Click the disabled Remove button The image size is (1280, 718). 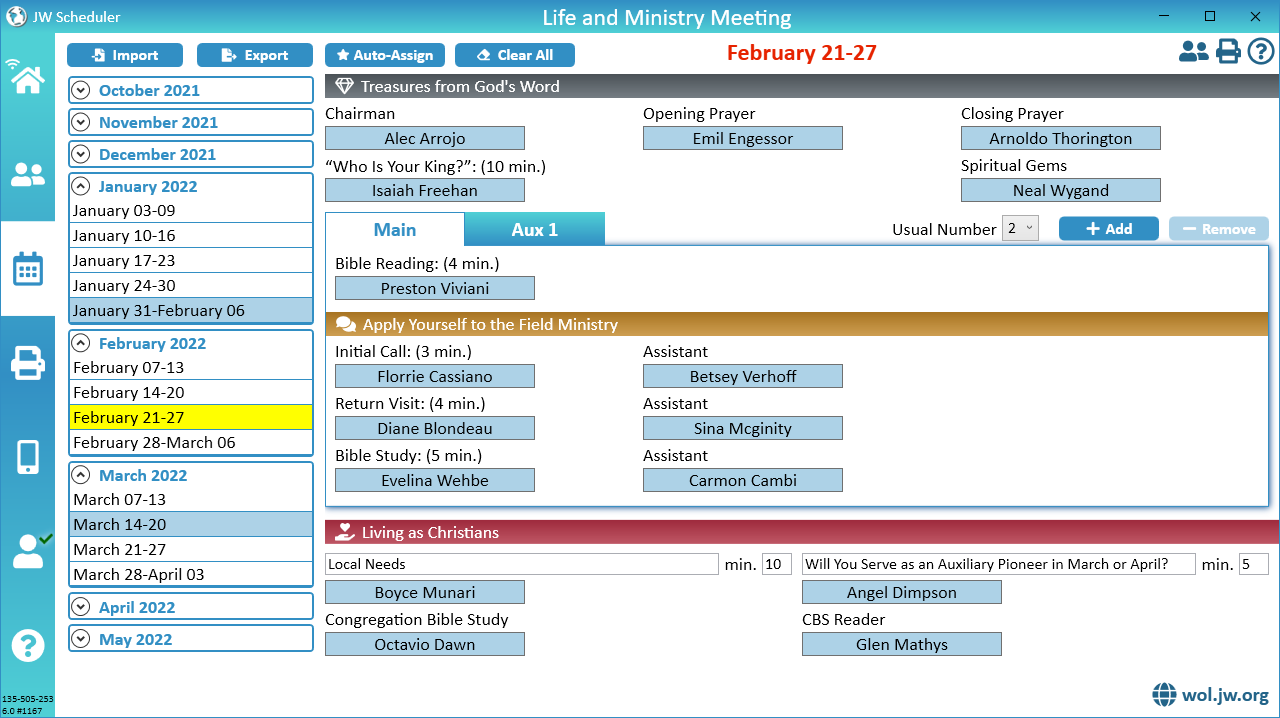pyautogui.click(x=1219, y=229)
